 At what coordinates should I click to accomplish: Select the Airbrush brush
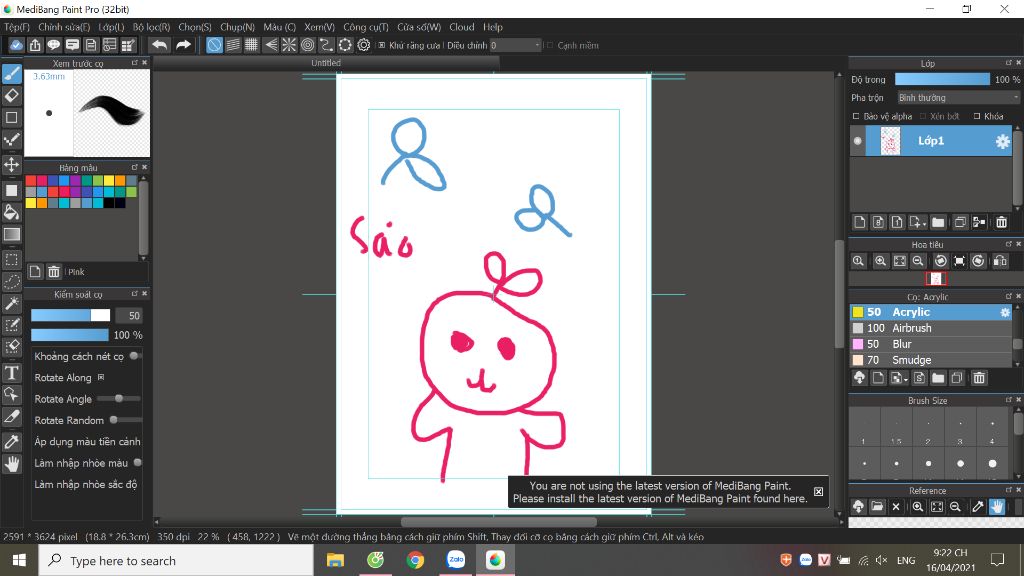click(x=931, y=328)
